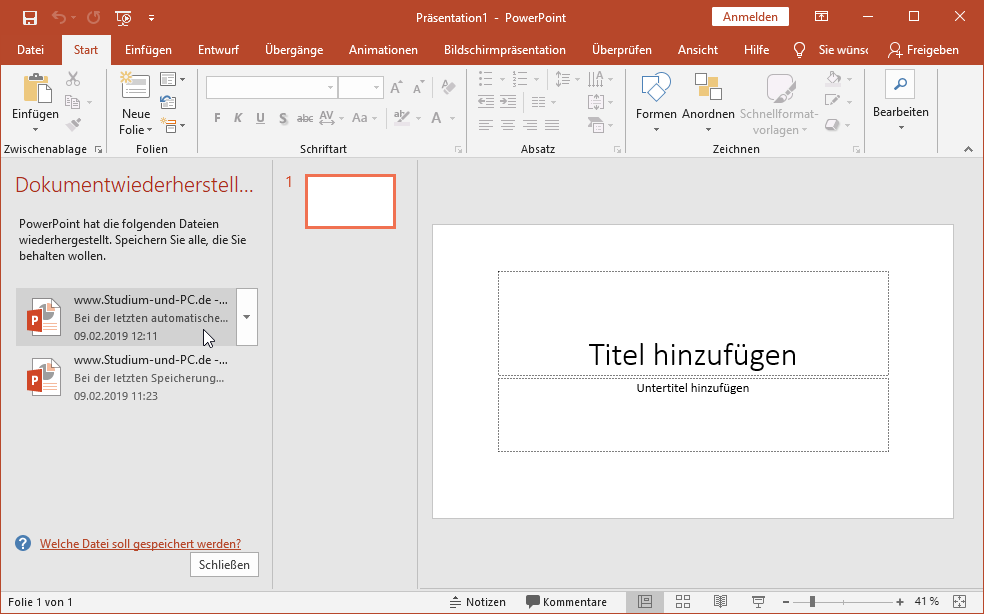Image resolution: width=984 pixels, height=614 pixels.
Task: Click the text direction icon
Action: pyautogui.click(x=596, y=79)
